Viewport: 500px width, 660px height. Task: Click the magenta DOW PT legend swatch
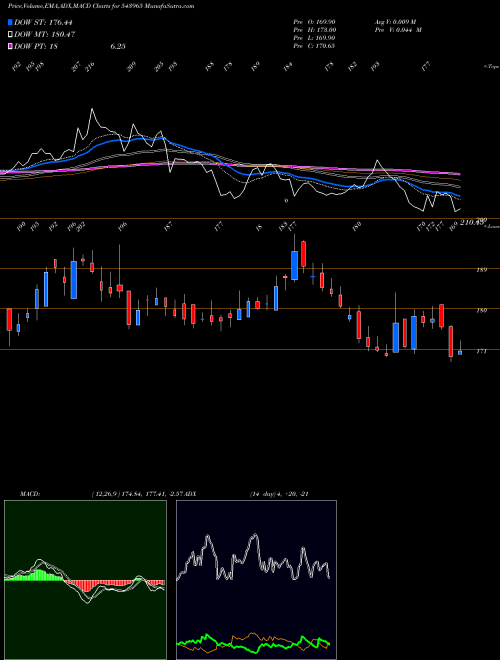(x=10, y=46)
